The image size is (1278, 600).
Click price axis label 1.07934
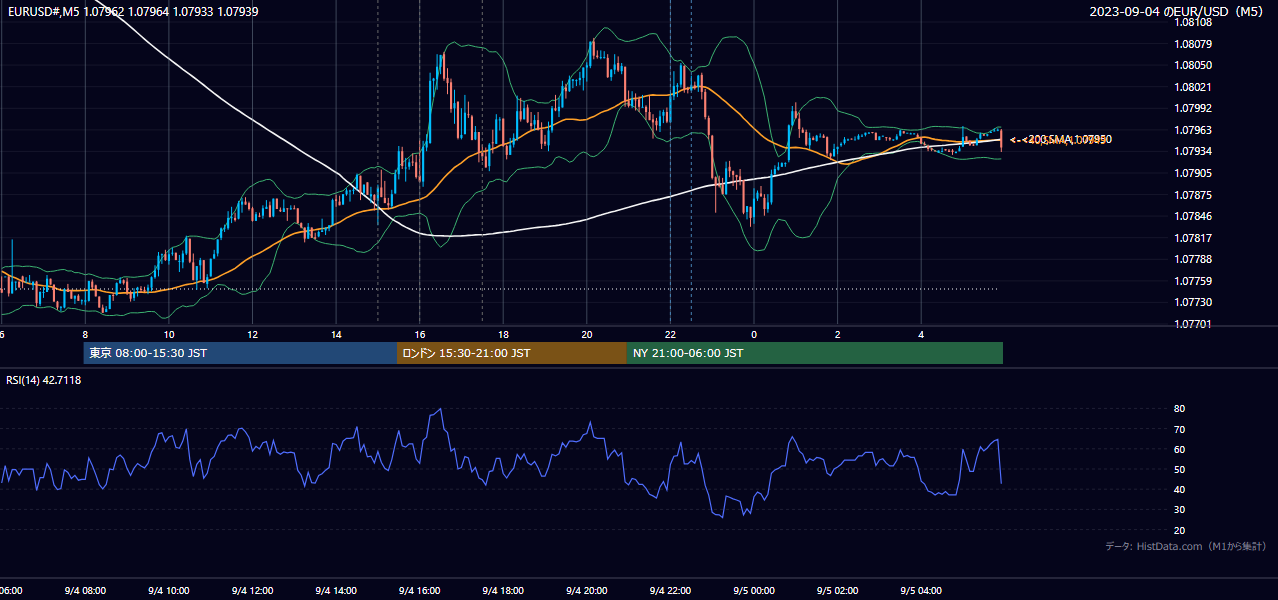click(x=1194, y=151)
